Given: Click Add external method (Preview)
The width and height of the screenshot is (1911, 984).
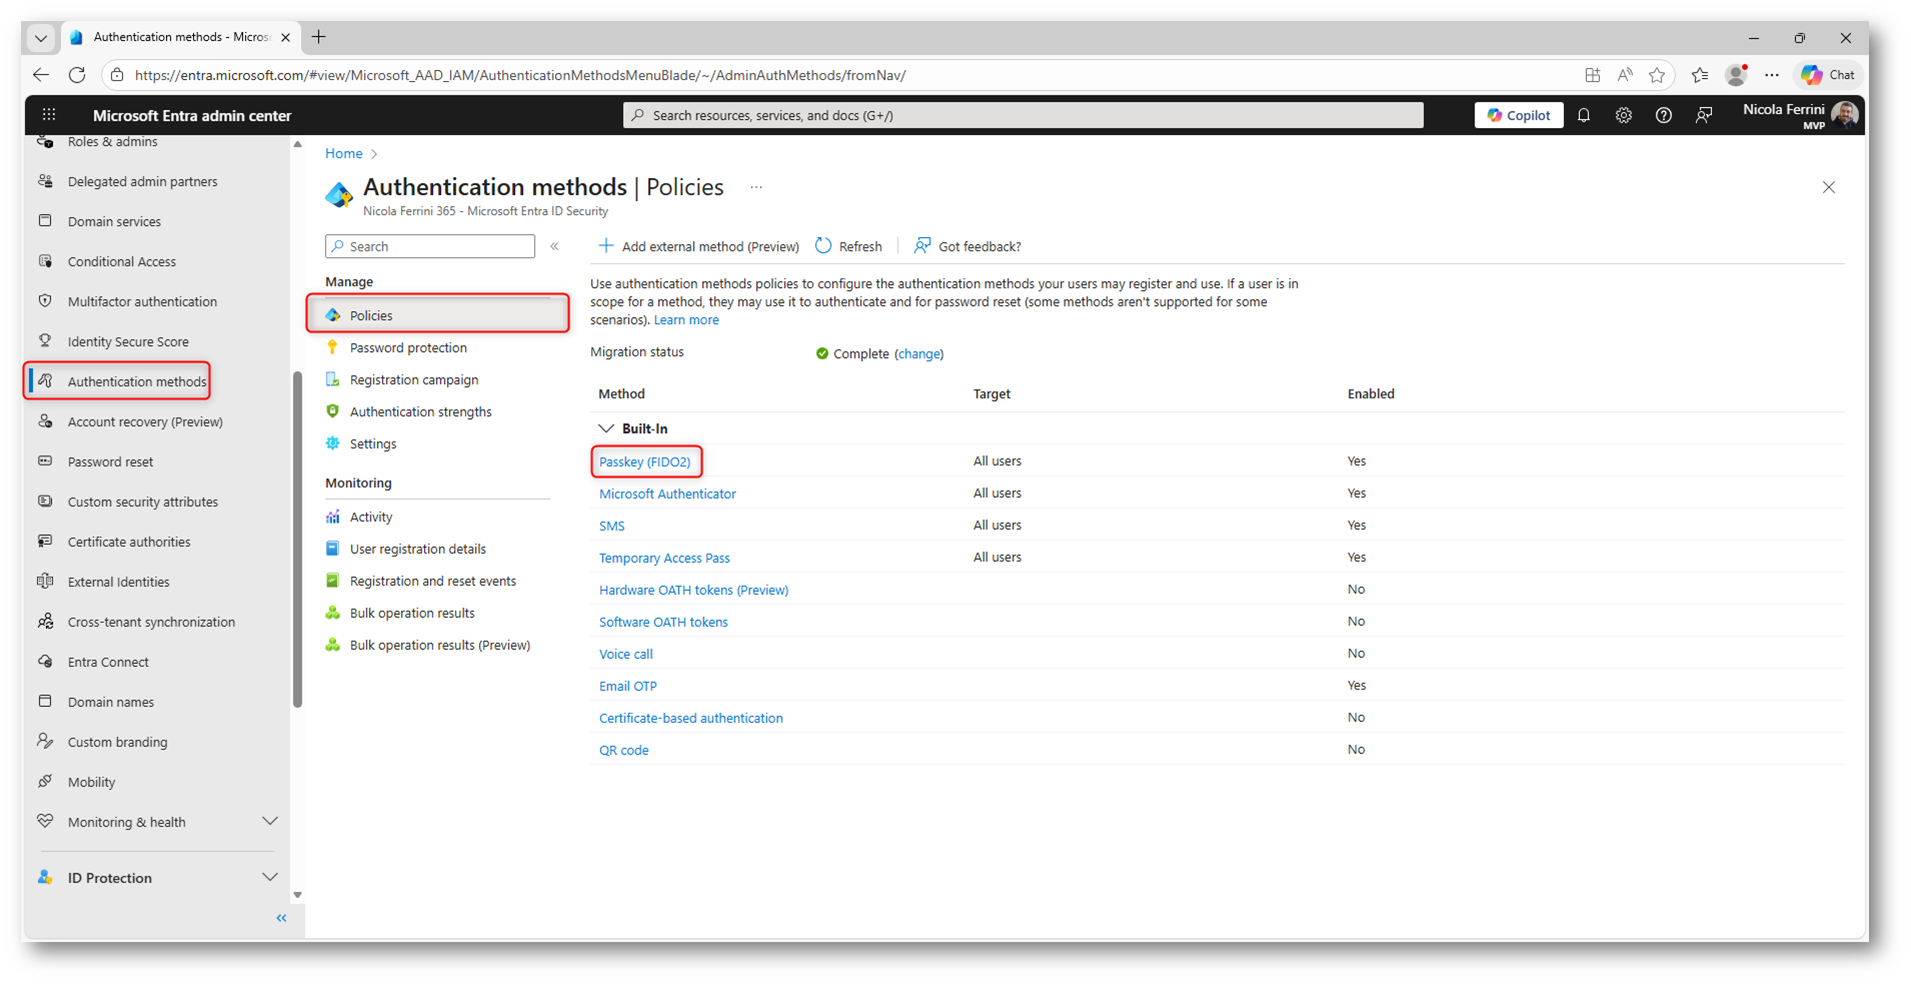Looking at the screenshot, I should 699,246.
